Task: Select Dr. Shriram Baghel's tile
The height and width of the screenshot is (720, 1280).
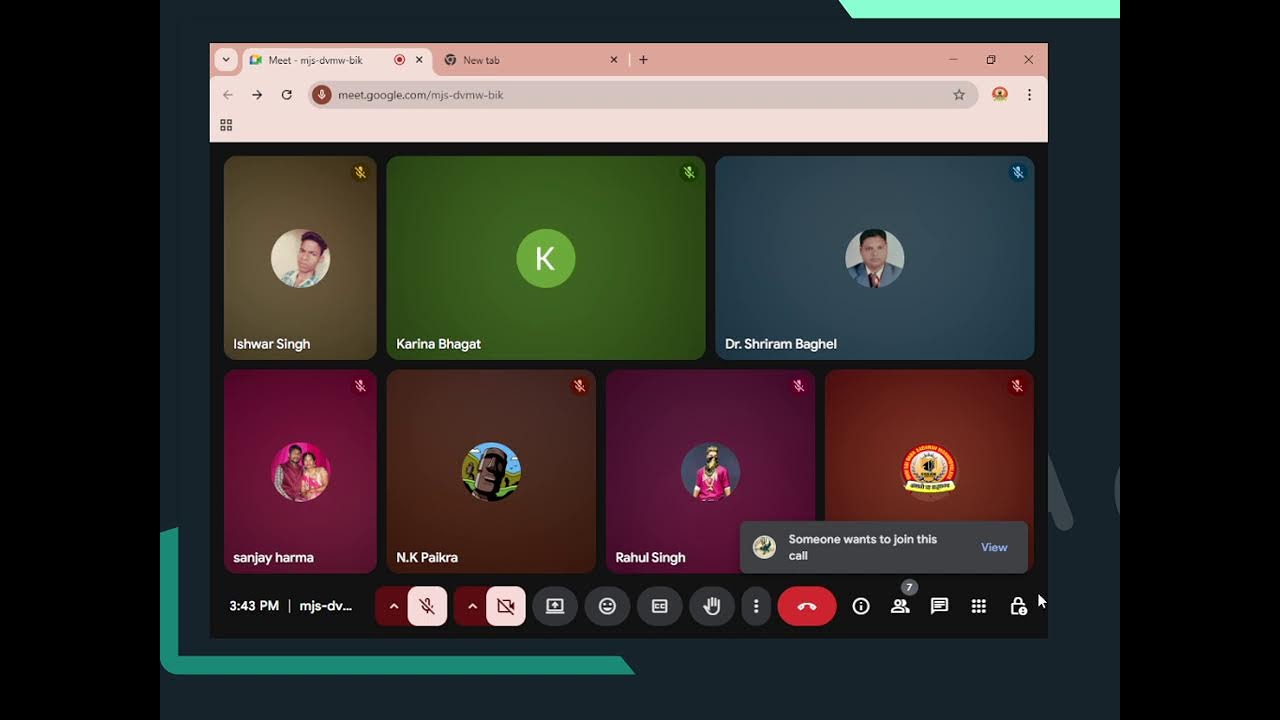Action: (875, 258)
